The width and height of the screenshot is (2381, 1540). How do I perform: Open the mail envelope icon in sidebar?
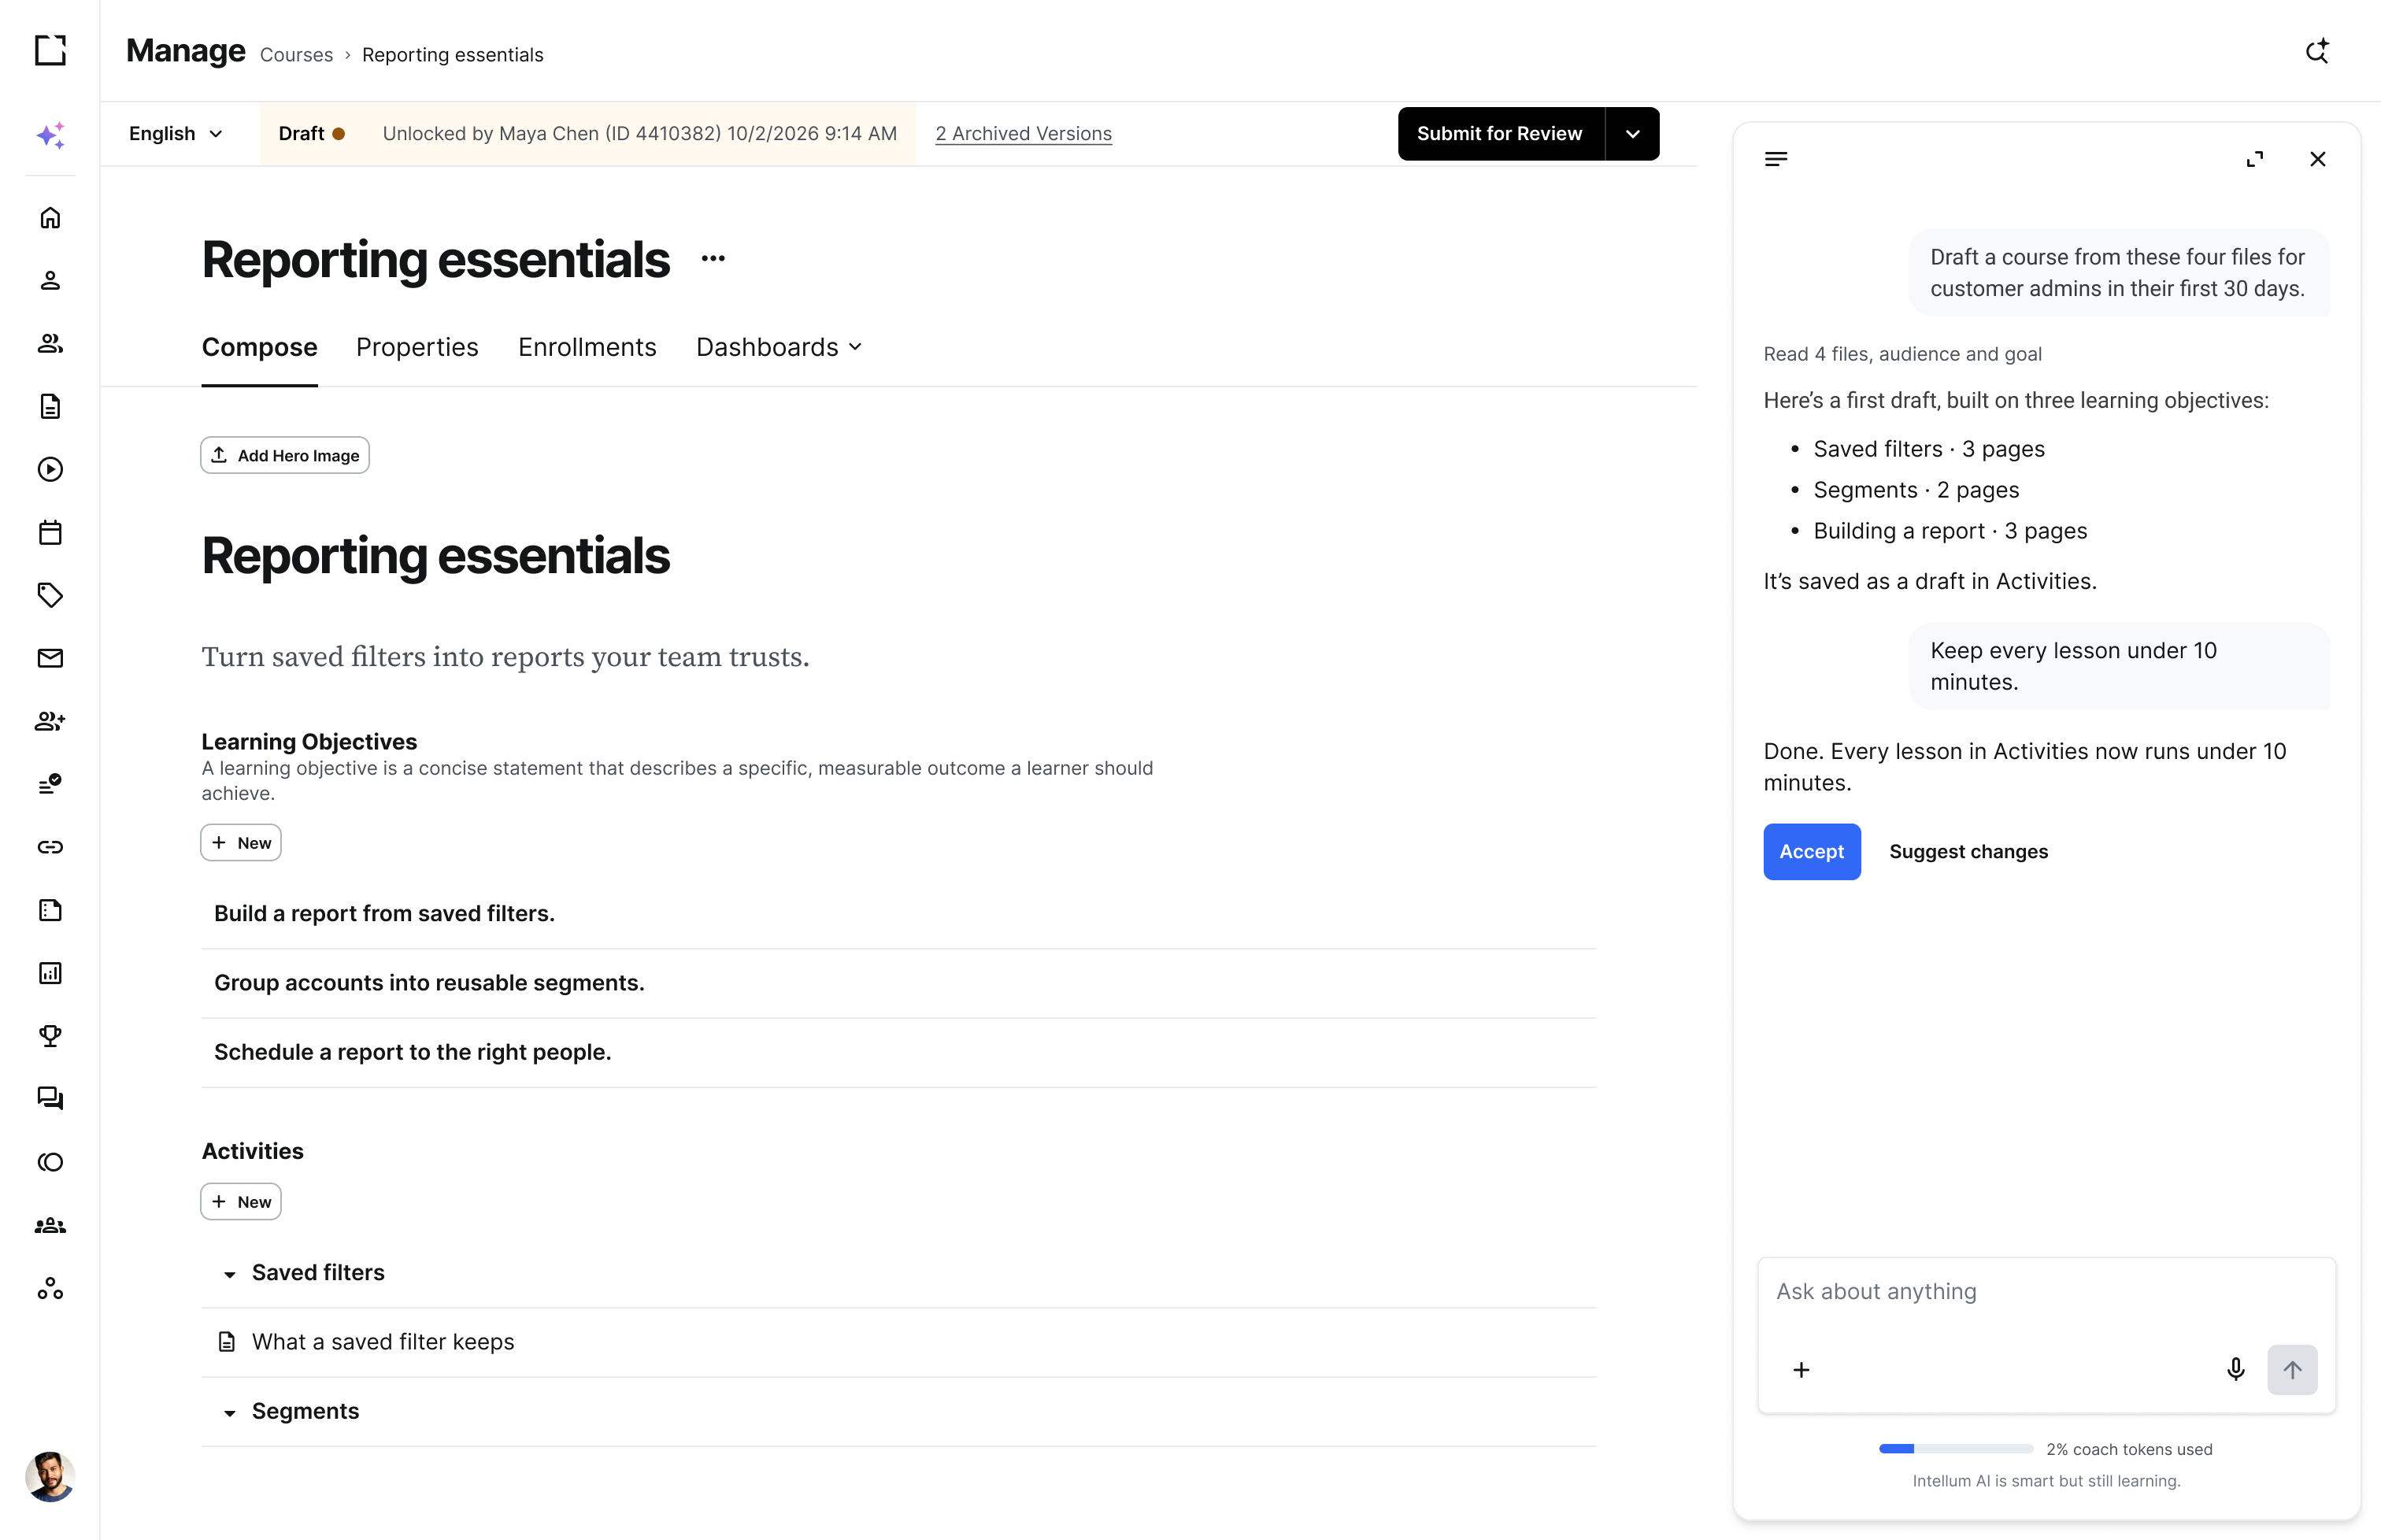(x=50, y=658)
